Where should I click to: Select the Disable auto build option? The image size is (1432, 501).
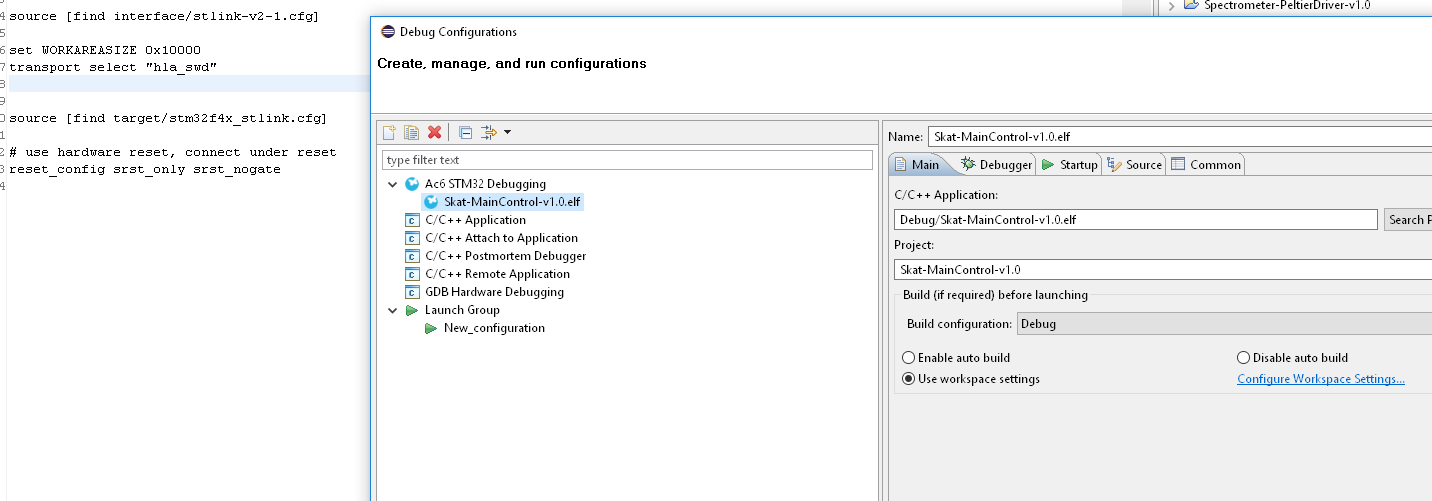(x=1243, y=358)
